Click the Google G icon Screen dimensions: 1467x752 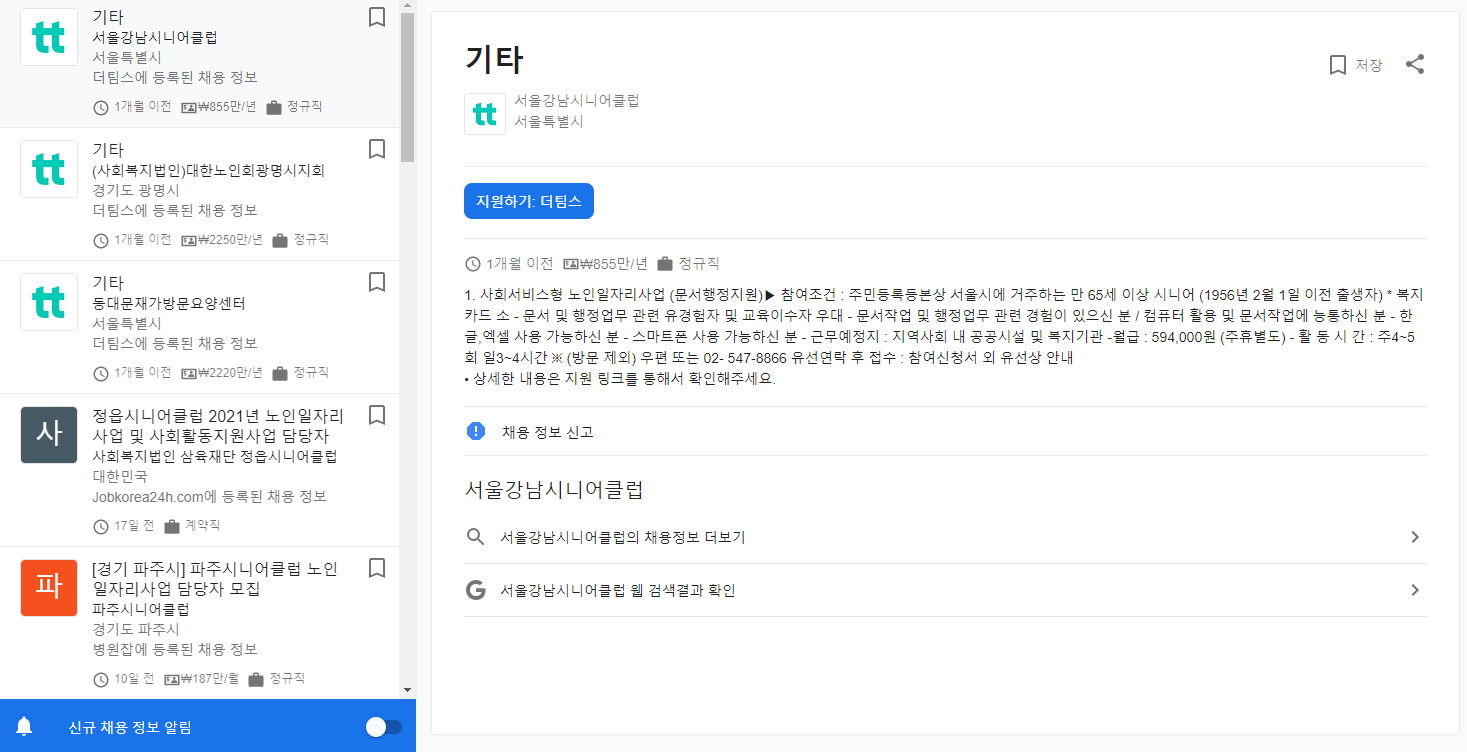[x=476, y=590]
